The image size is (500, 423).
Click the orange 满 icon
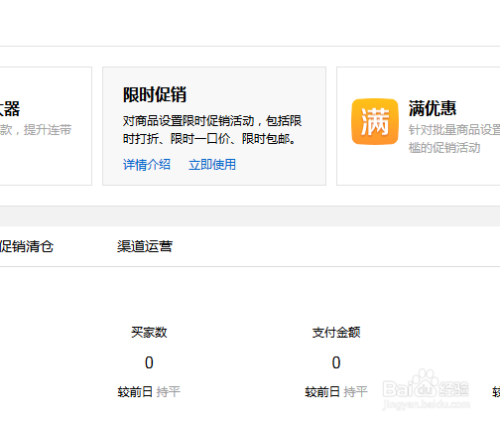click(375, 122)
